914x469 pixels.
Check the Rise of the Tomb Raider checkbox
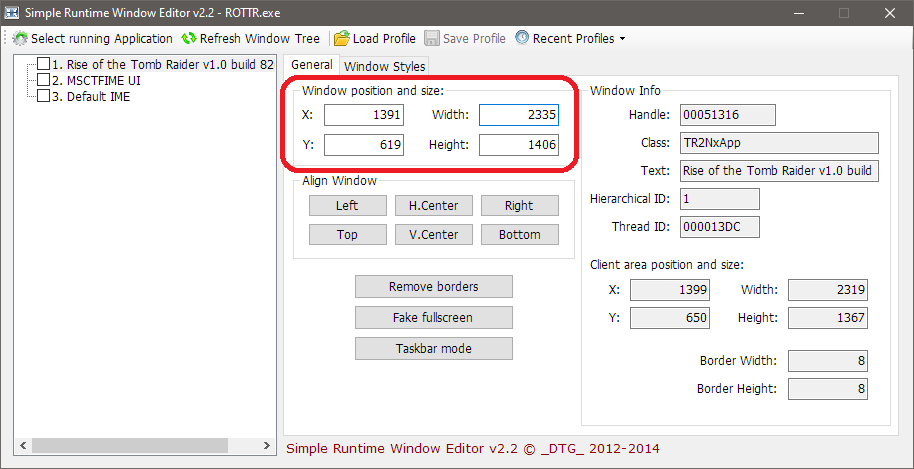[x=43, y=64]
